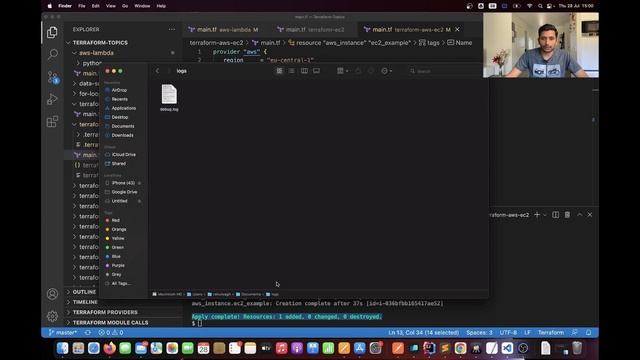Select the Red tag in Finder sidebar
640x360 pixels.
tap(116, 220)
